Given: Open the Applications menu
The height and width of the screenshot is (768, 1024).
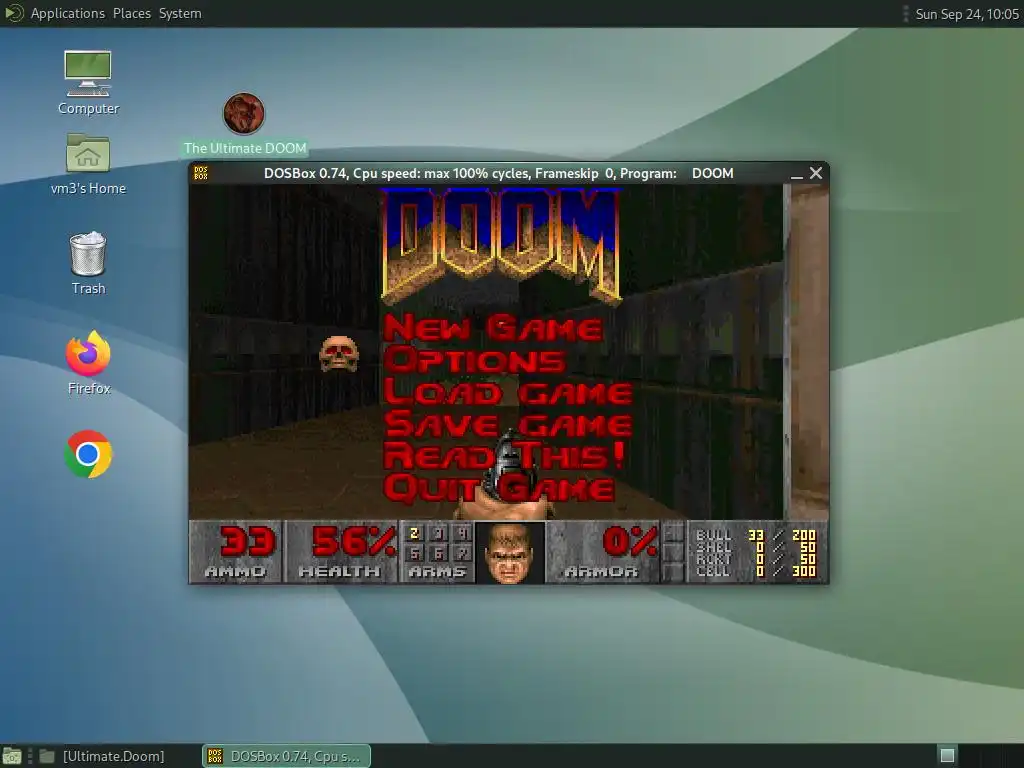Looking at the screenshot, I should point(67,13).
